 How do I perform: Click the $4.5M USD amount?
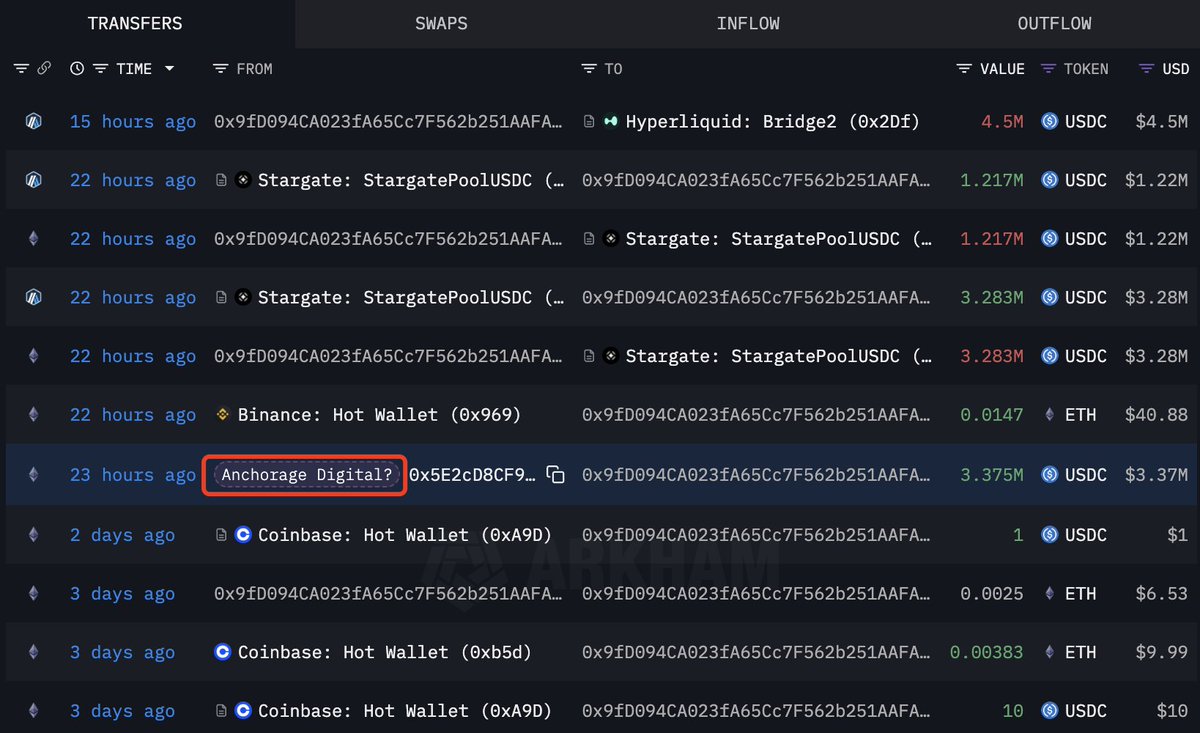tap(1161, 122)
